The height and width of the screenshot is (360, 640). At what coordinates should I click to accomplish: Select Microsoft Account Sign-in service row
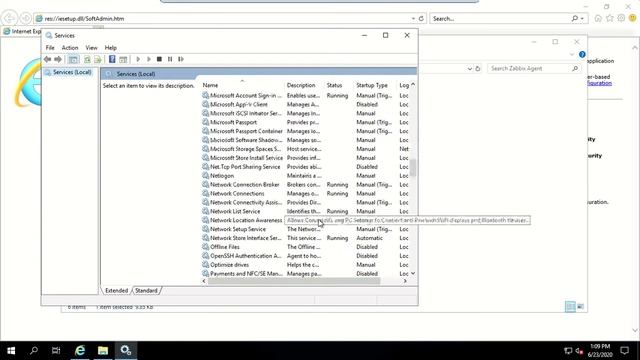pyautogui.click(x=305, y=96)
